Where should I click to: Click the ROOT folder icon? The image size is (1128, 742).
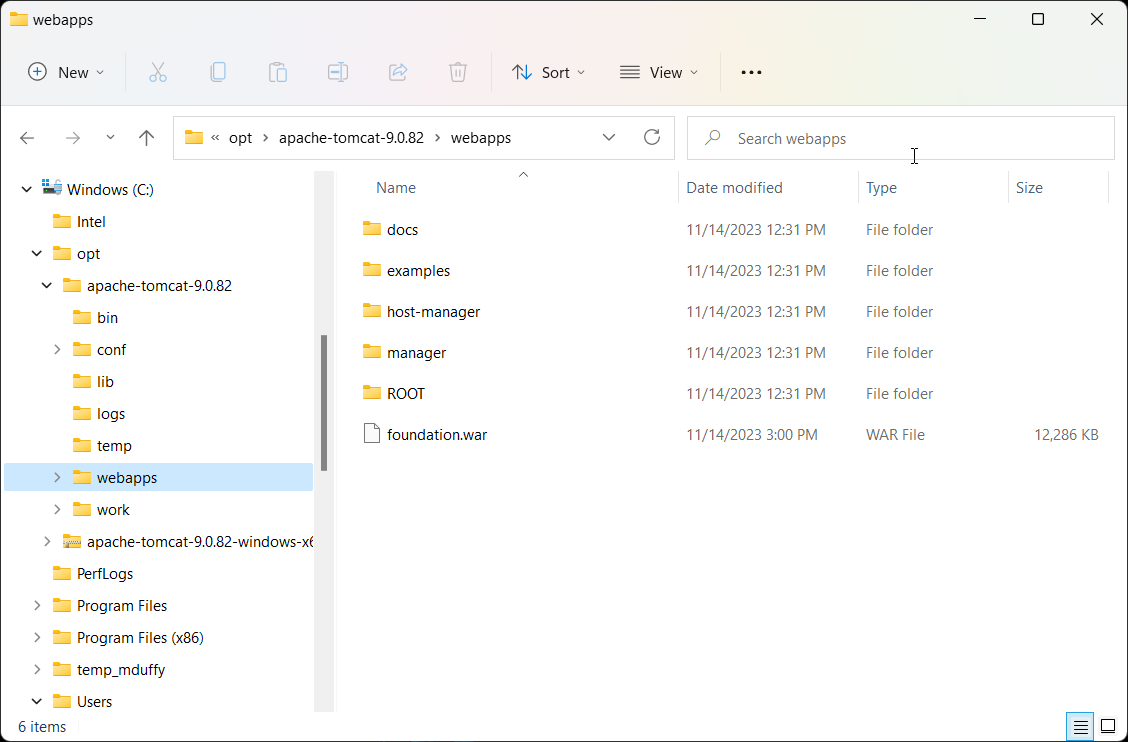click(372, 393)
